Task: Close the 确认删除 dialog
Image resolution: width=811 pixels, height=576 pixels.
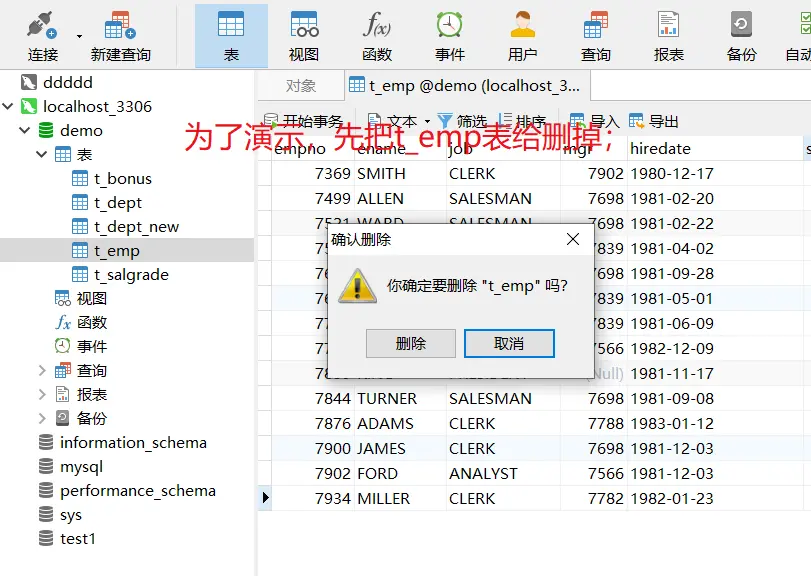Action: tap(573, 239)
